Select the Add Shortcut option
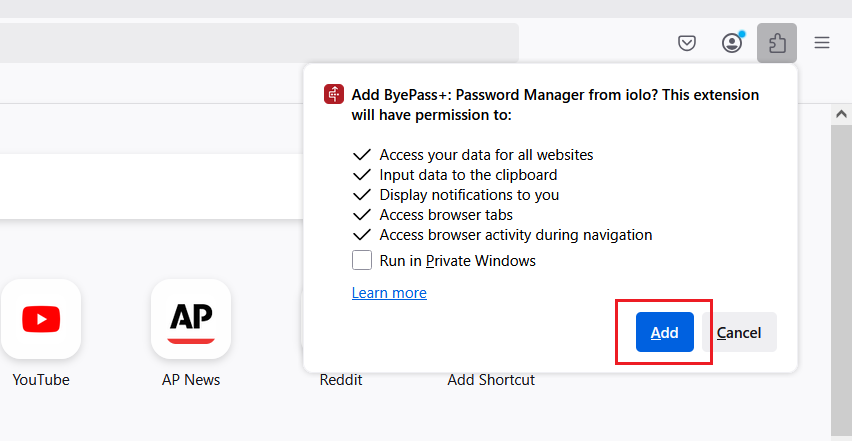This screenshot has width=852, height=441. 491,380
